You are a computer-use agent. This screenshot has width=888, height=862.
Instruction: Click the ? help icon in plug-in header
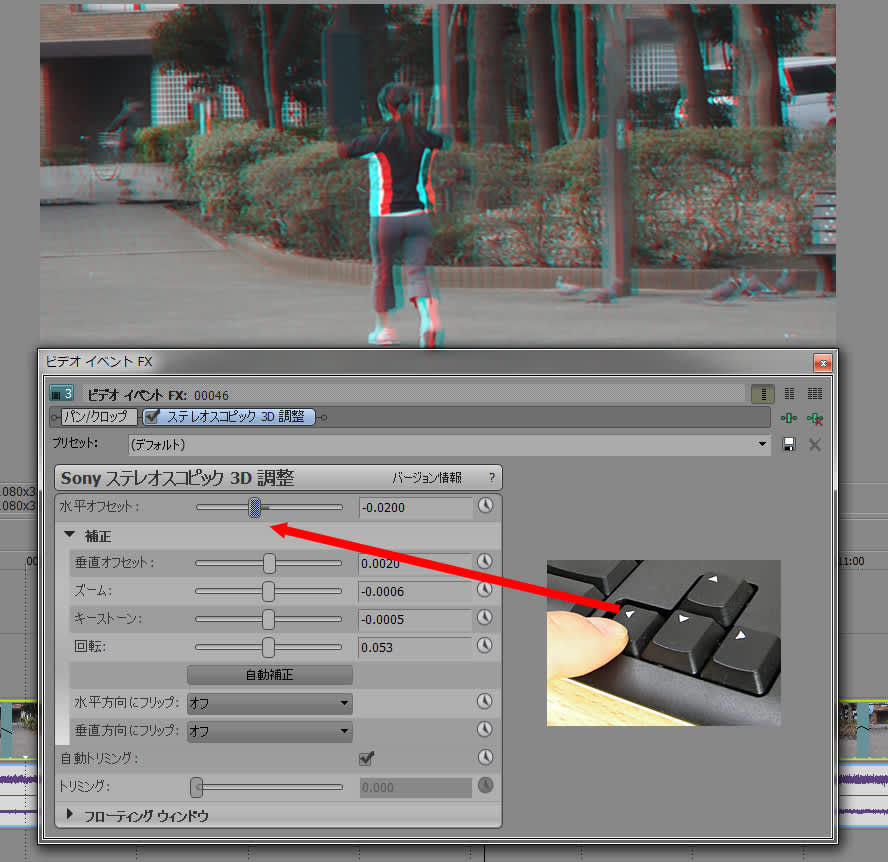[491, 478]
